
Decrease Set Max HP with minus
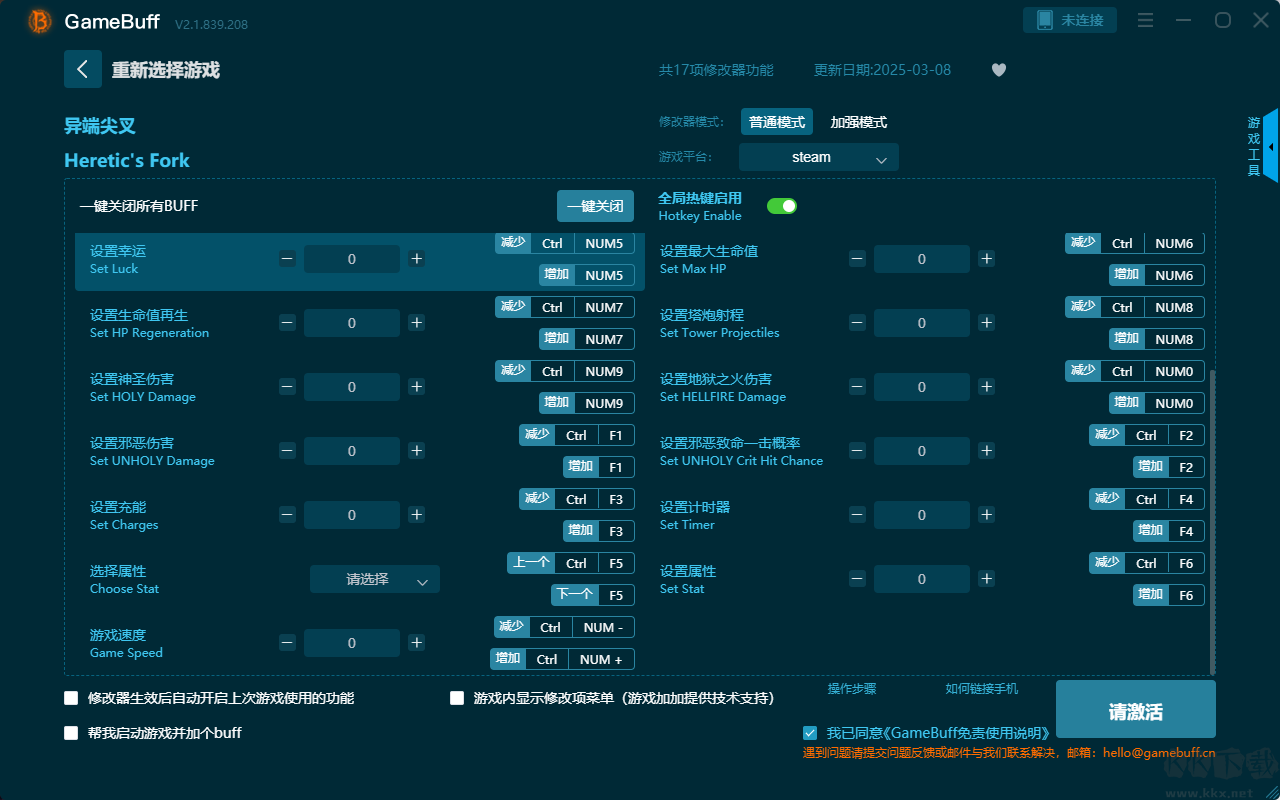pos(857,259)
